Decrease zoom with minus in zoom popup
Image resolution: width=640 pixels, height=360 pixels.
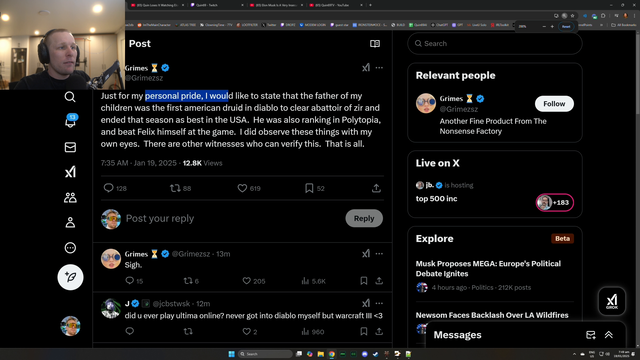coord(544,27)
